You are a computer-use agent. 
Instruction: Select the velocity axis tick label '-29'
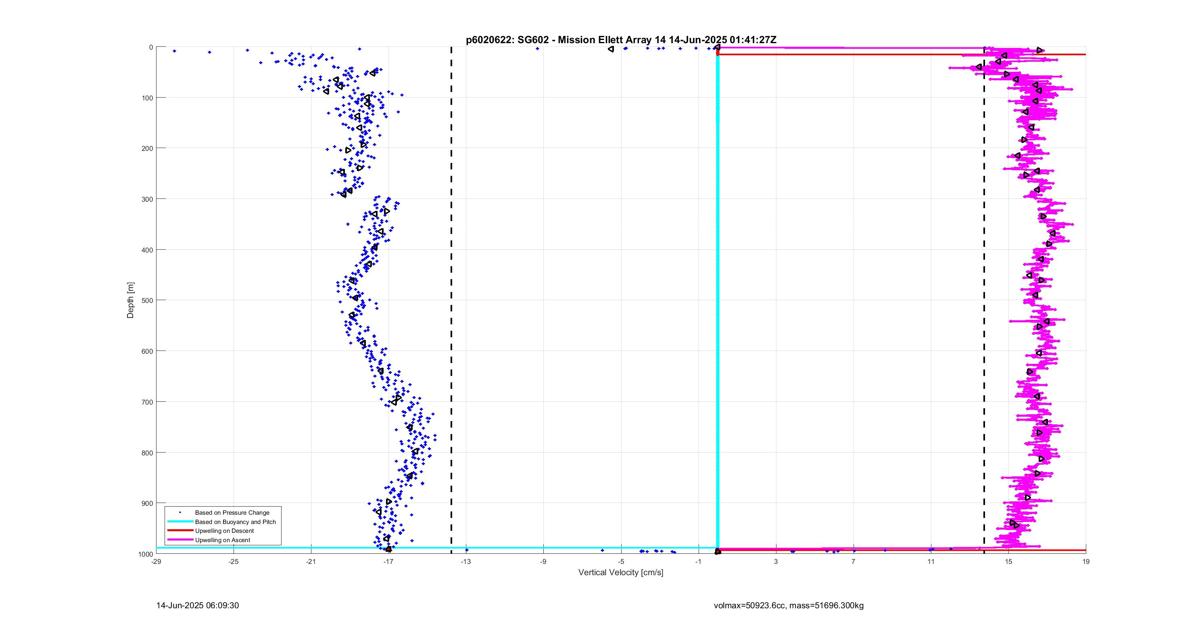click(x=156, y=562)
